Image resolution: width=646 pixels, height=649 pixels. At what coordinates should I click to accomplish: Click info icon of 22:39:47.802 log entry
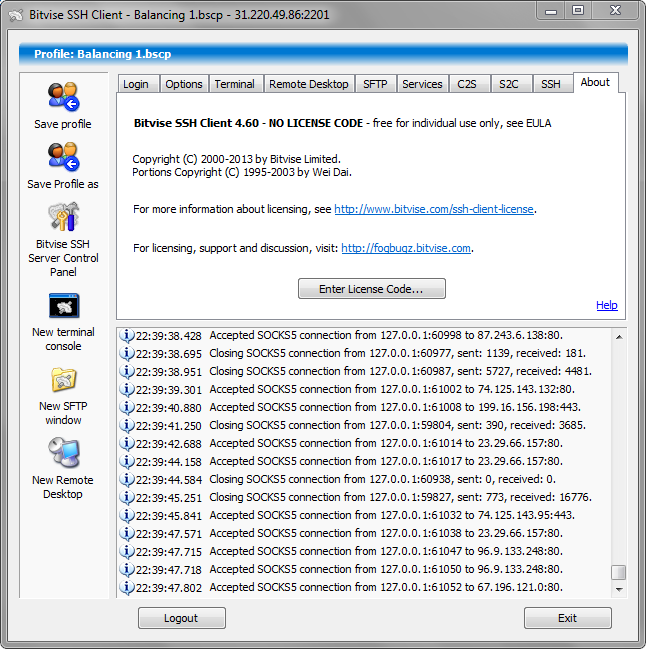coord(127,587)
